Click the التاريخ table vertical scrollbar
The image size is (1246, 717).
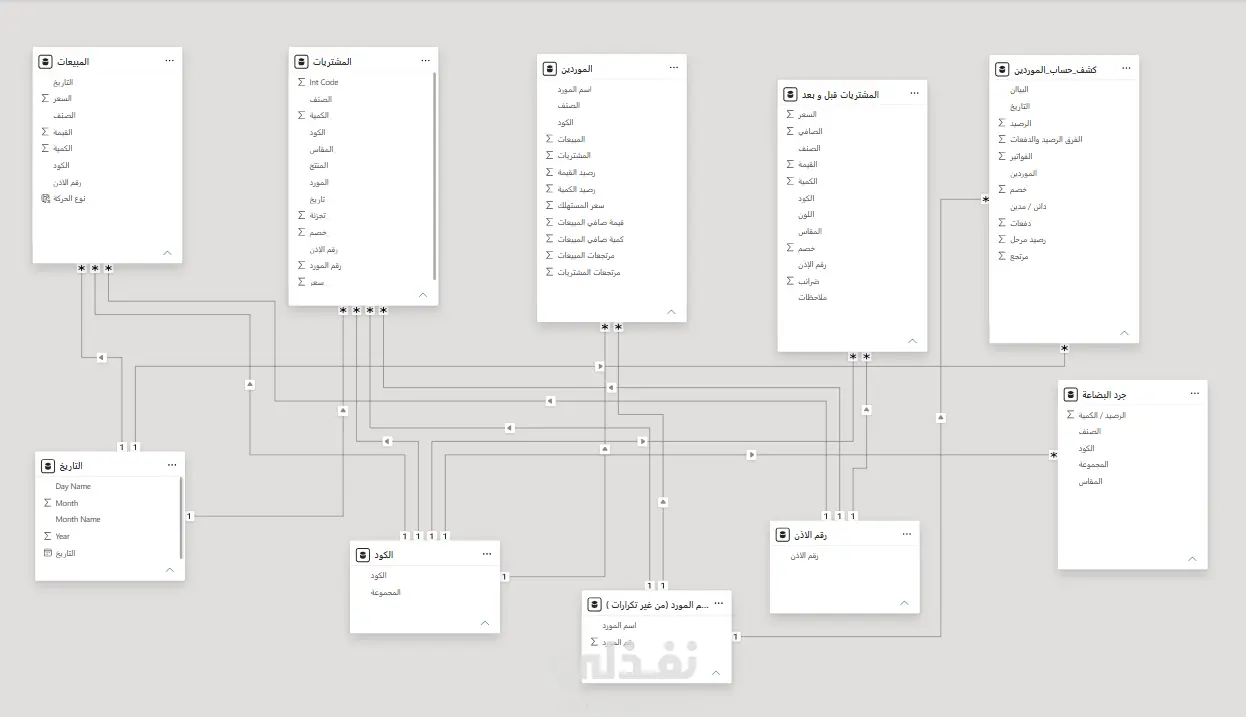pos(181,518)
